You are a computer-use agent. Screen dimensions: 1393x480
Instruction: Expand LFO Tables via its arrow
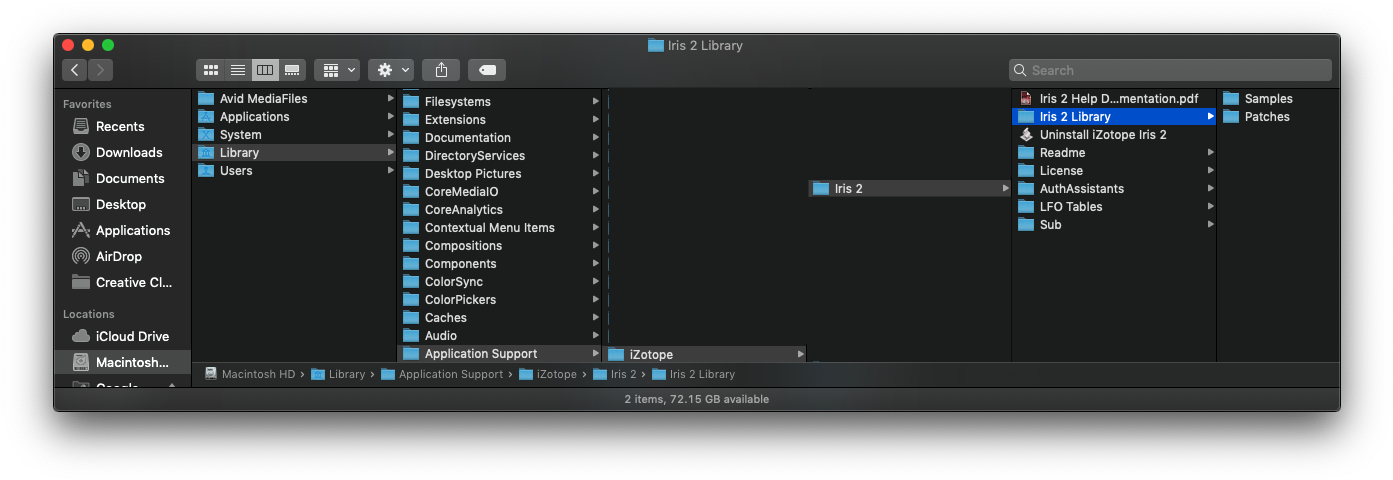pos(1210,206)
